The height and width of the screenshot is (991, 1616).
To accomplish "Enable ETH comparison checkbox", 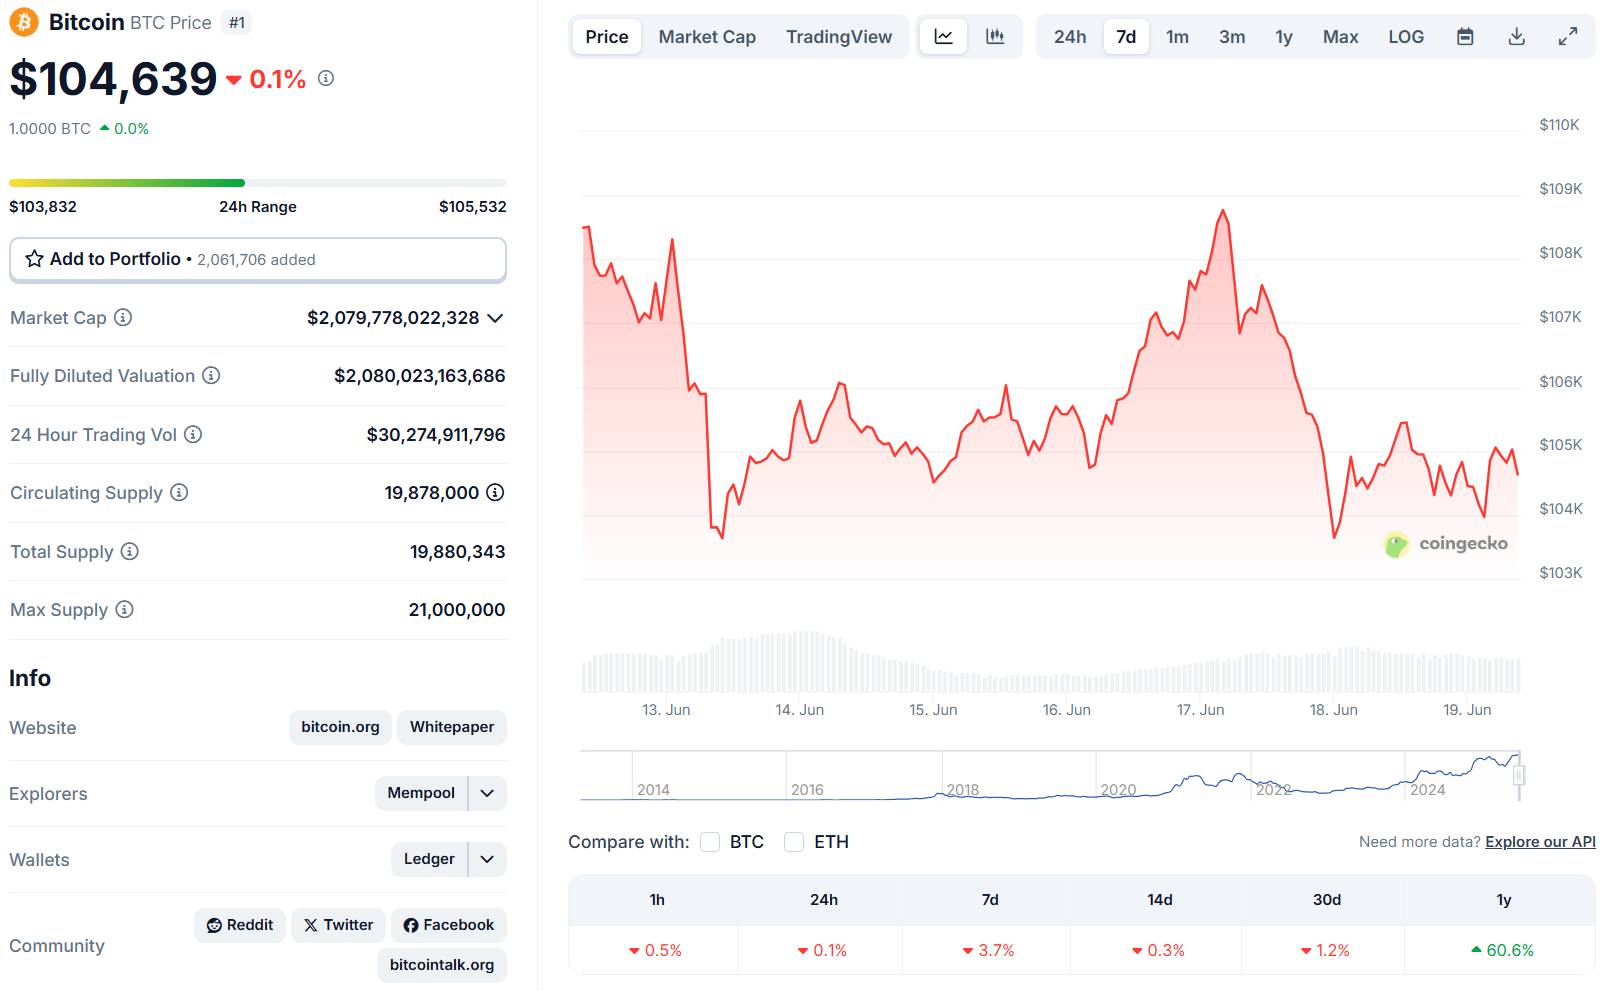I will [x=794, y=842].
